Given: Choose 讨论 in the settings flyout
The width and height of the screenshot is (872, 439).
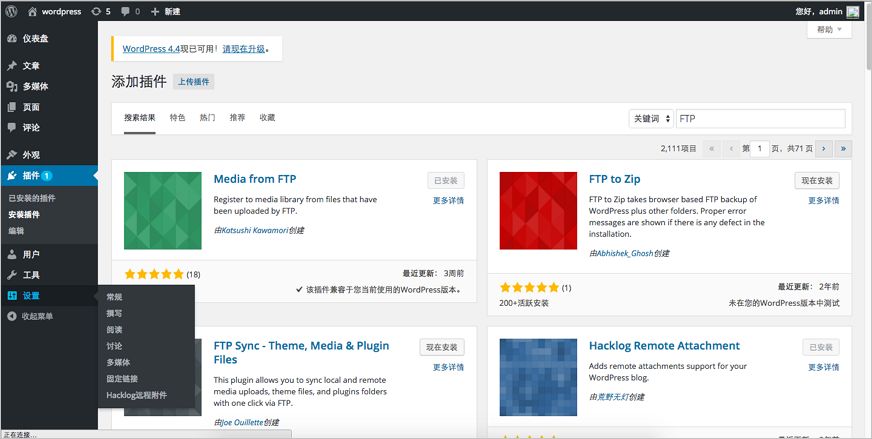Looking at the screenshot, I should 114,346.
